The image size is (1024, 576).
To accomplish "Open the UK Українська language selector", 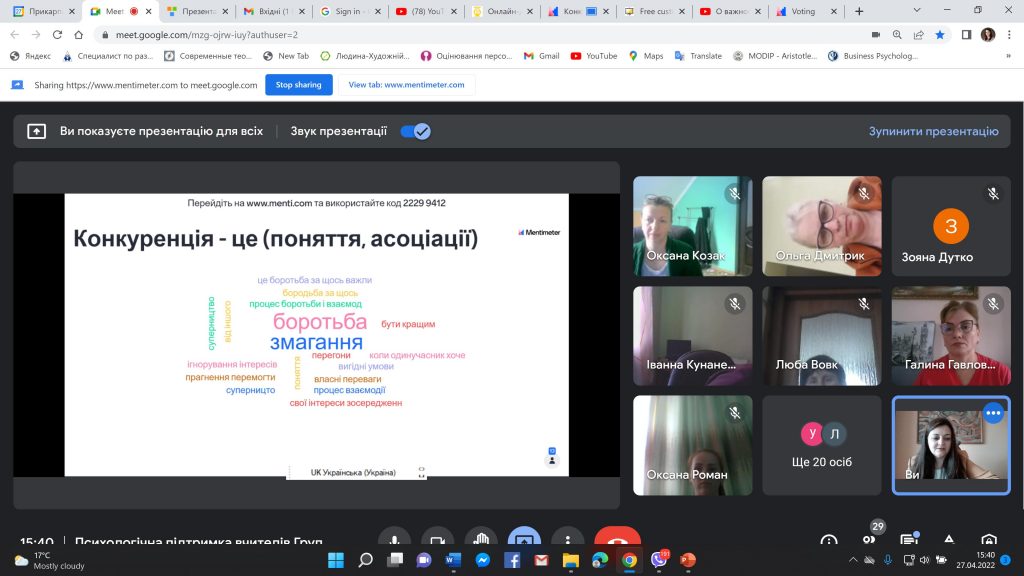I will (x=353, y=472).
